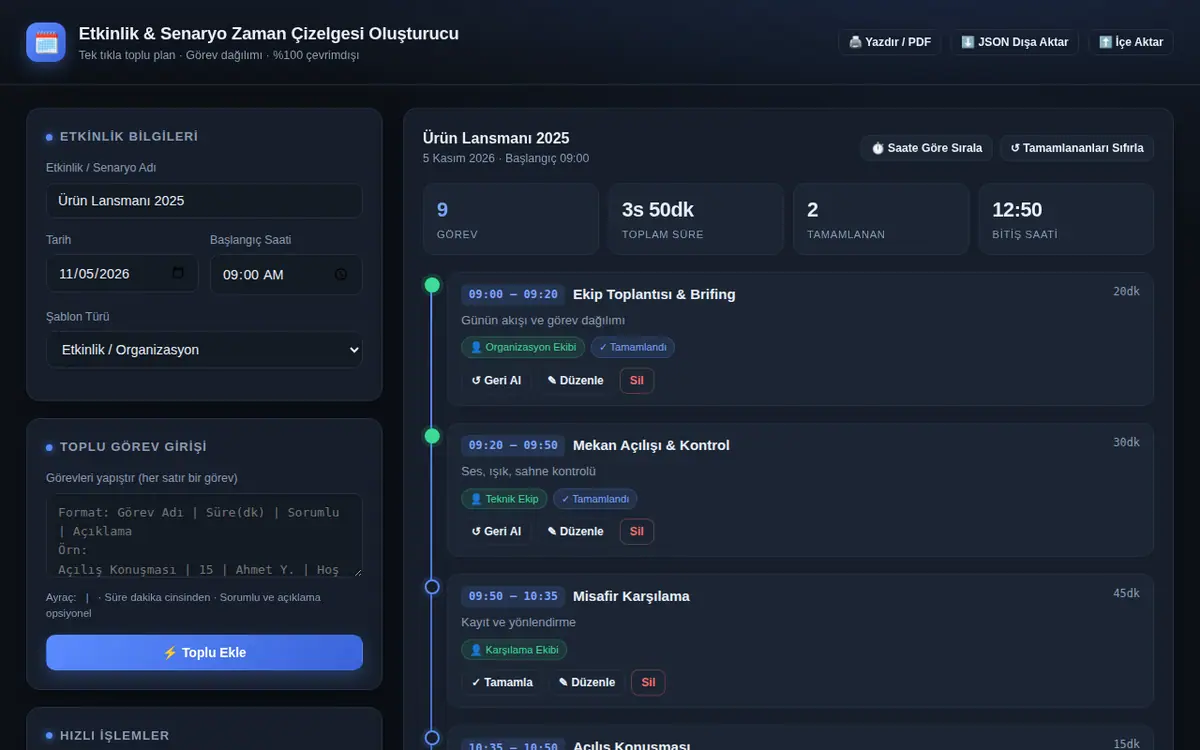Add tasks with Toplu Ekle button
This screenshot has width=1200, height=750.
204,652
